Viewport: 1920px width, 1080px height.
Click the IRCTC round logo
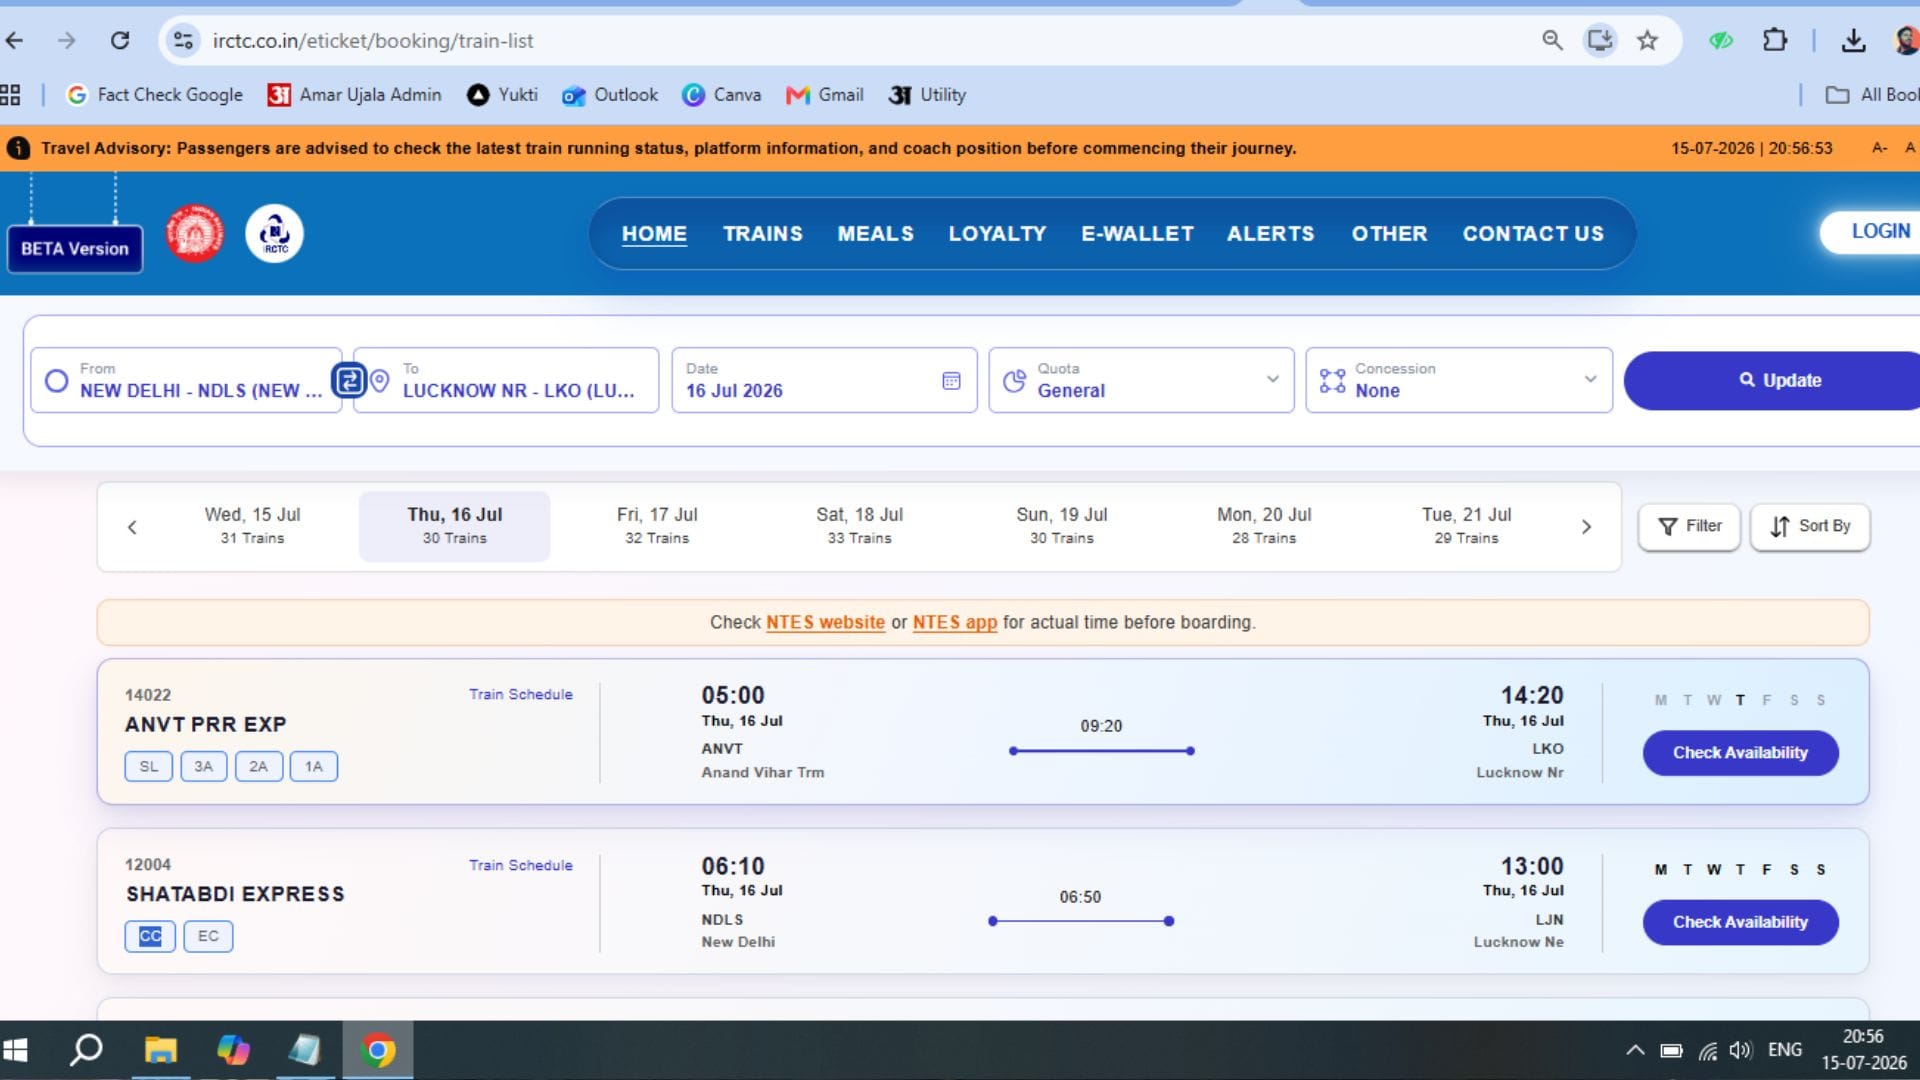pos(274,234)
